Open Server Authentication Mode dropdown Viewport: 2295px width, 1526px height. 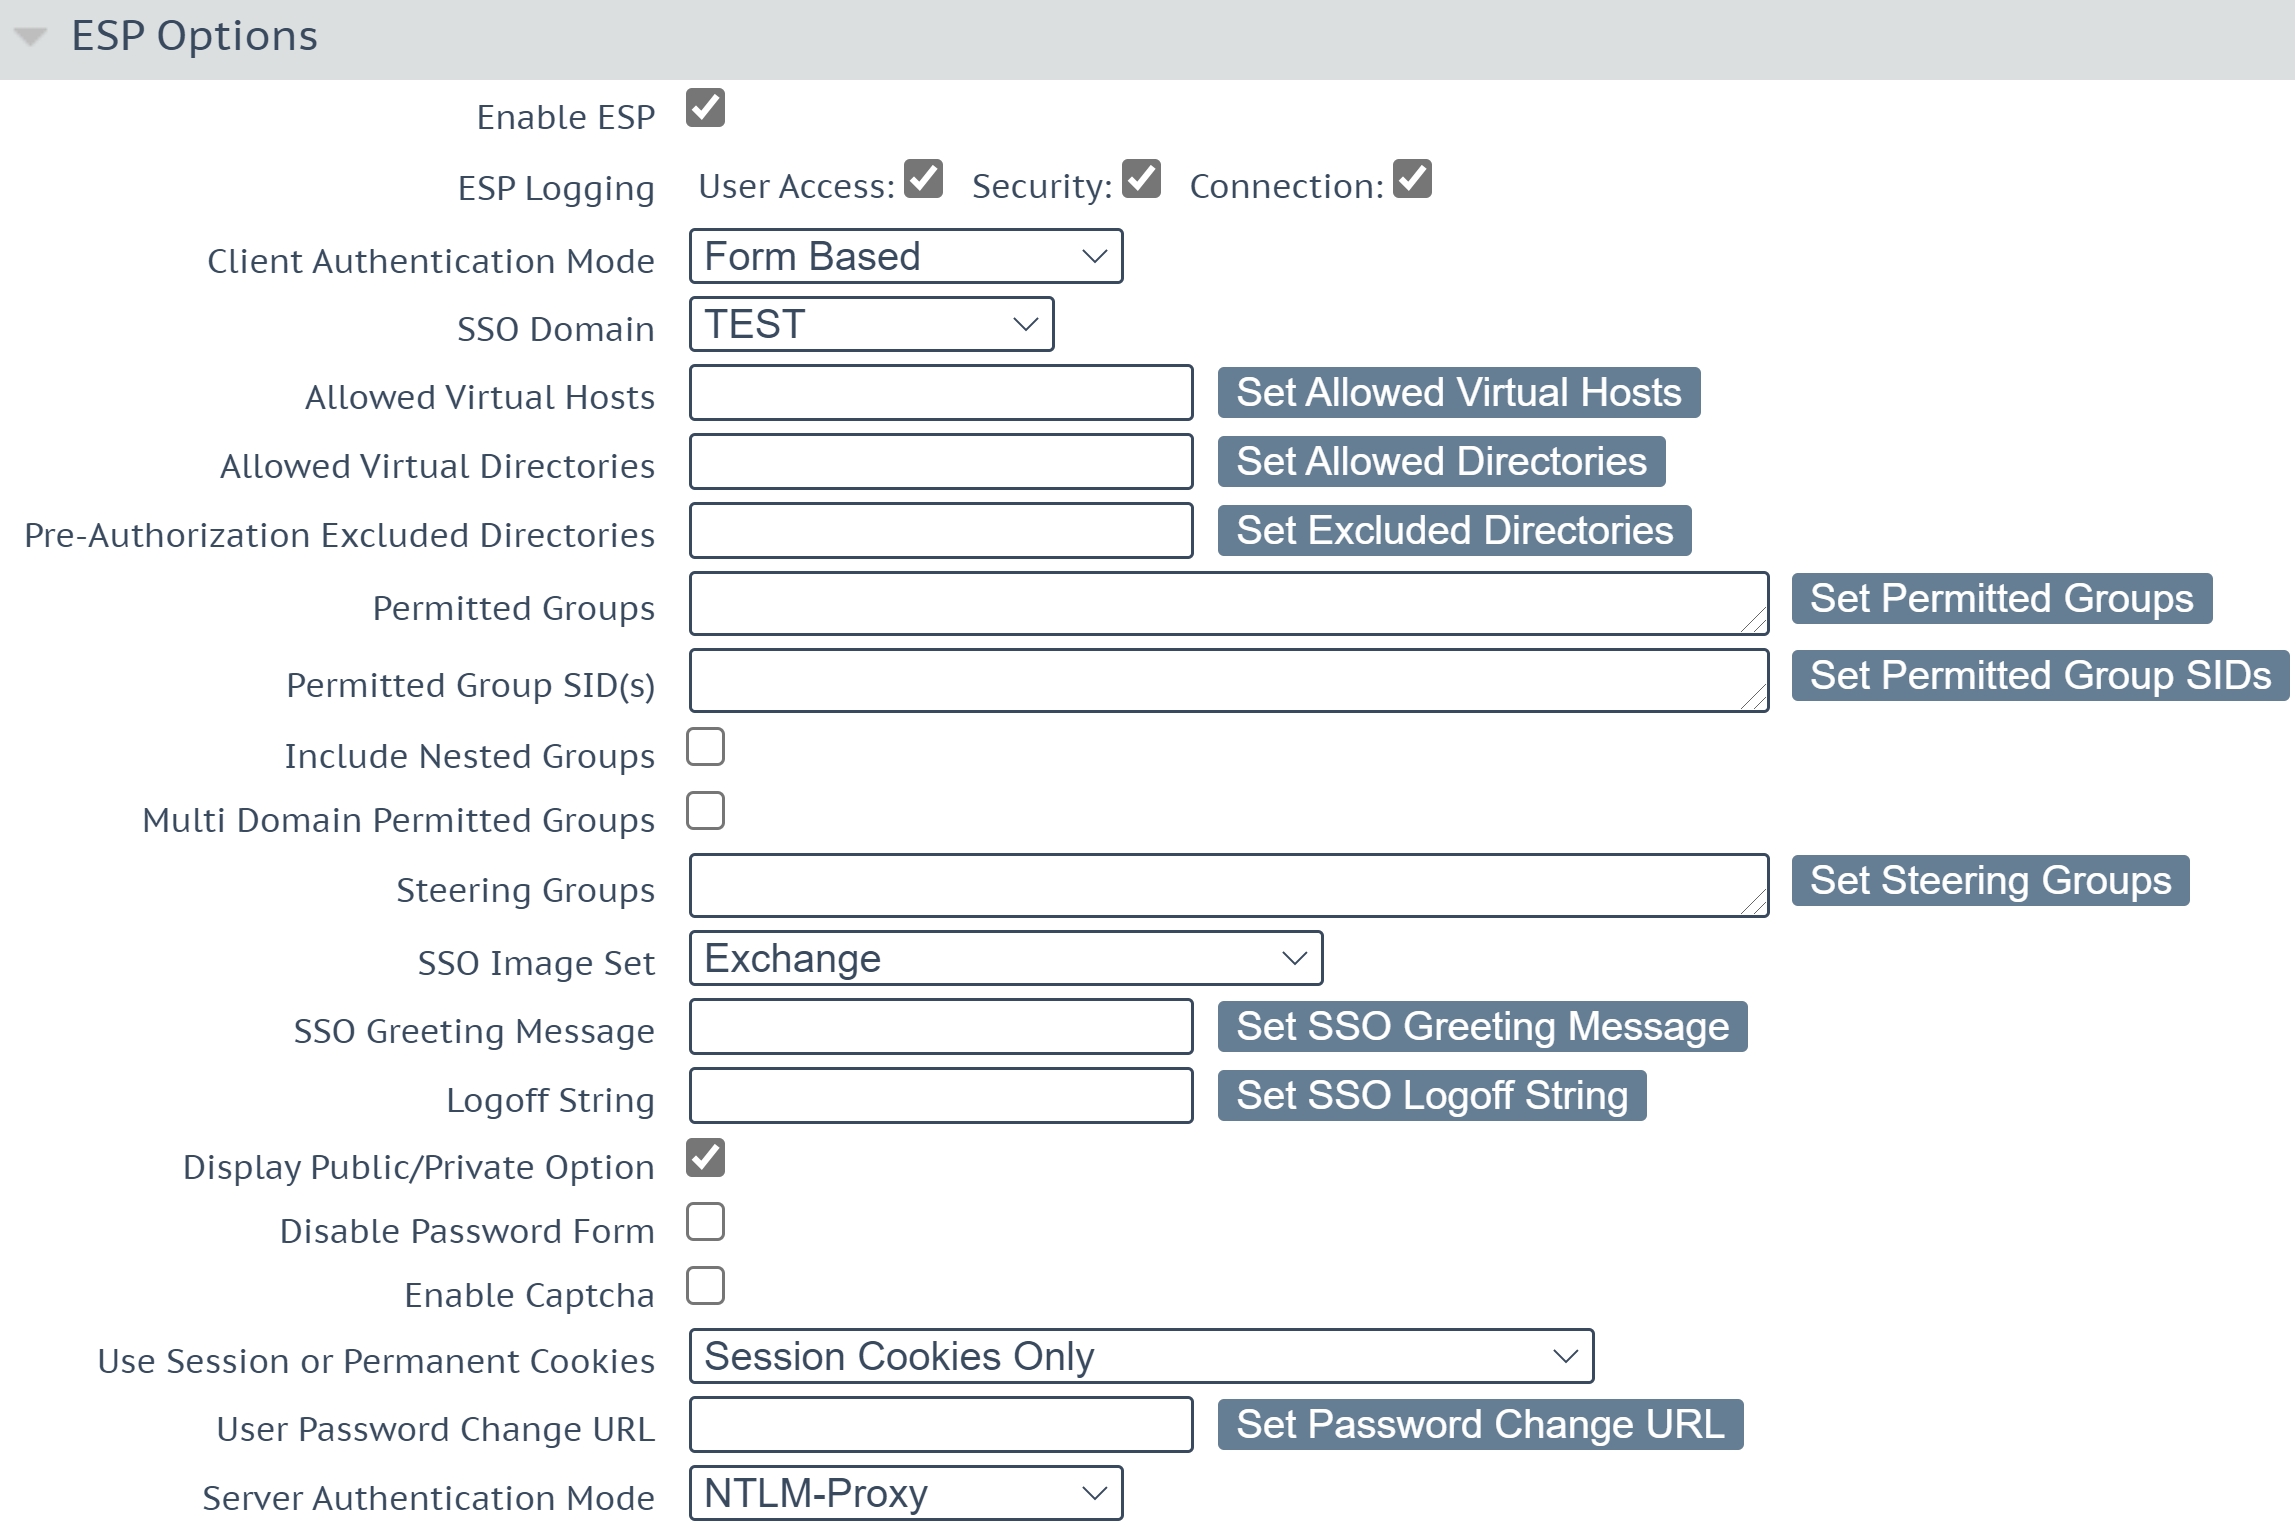coord(906,1494)
